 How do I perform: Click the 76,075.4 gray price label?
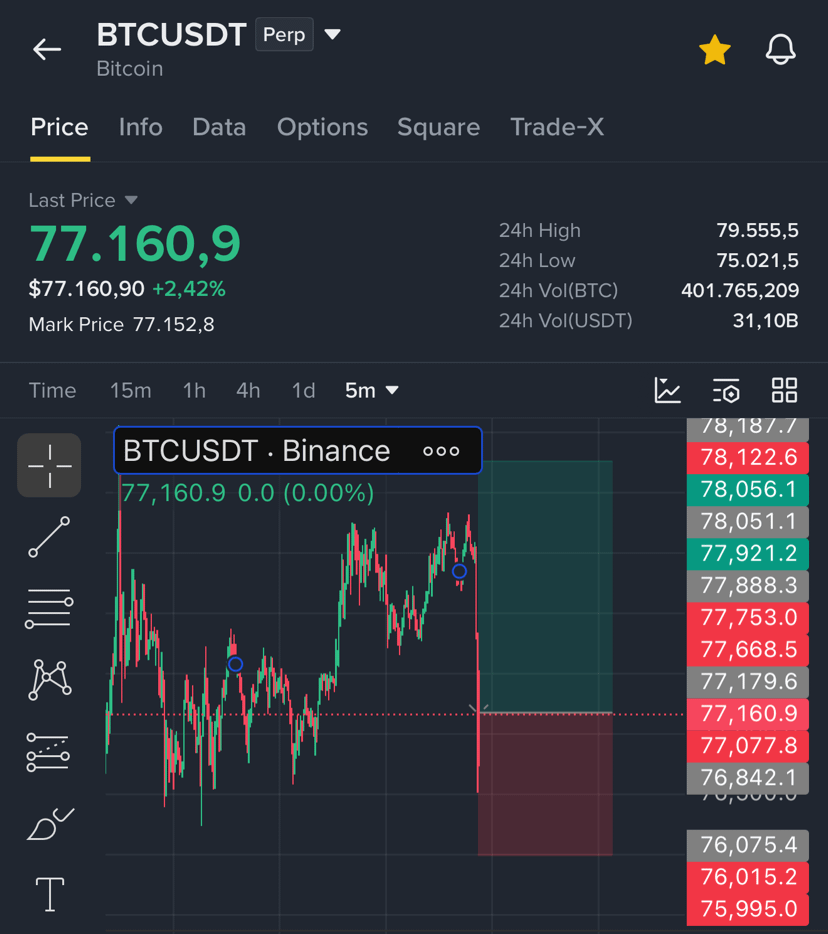click(748, 845)
